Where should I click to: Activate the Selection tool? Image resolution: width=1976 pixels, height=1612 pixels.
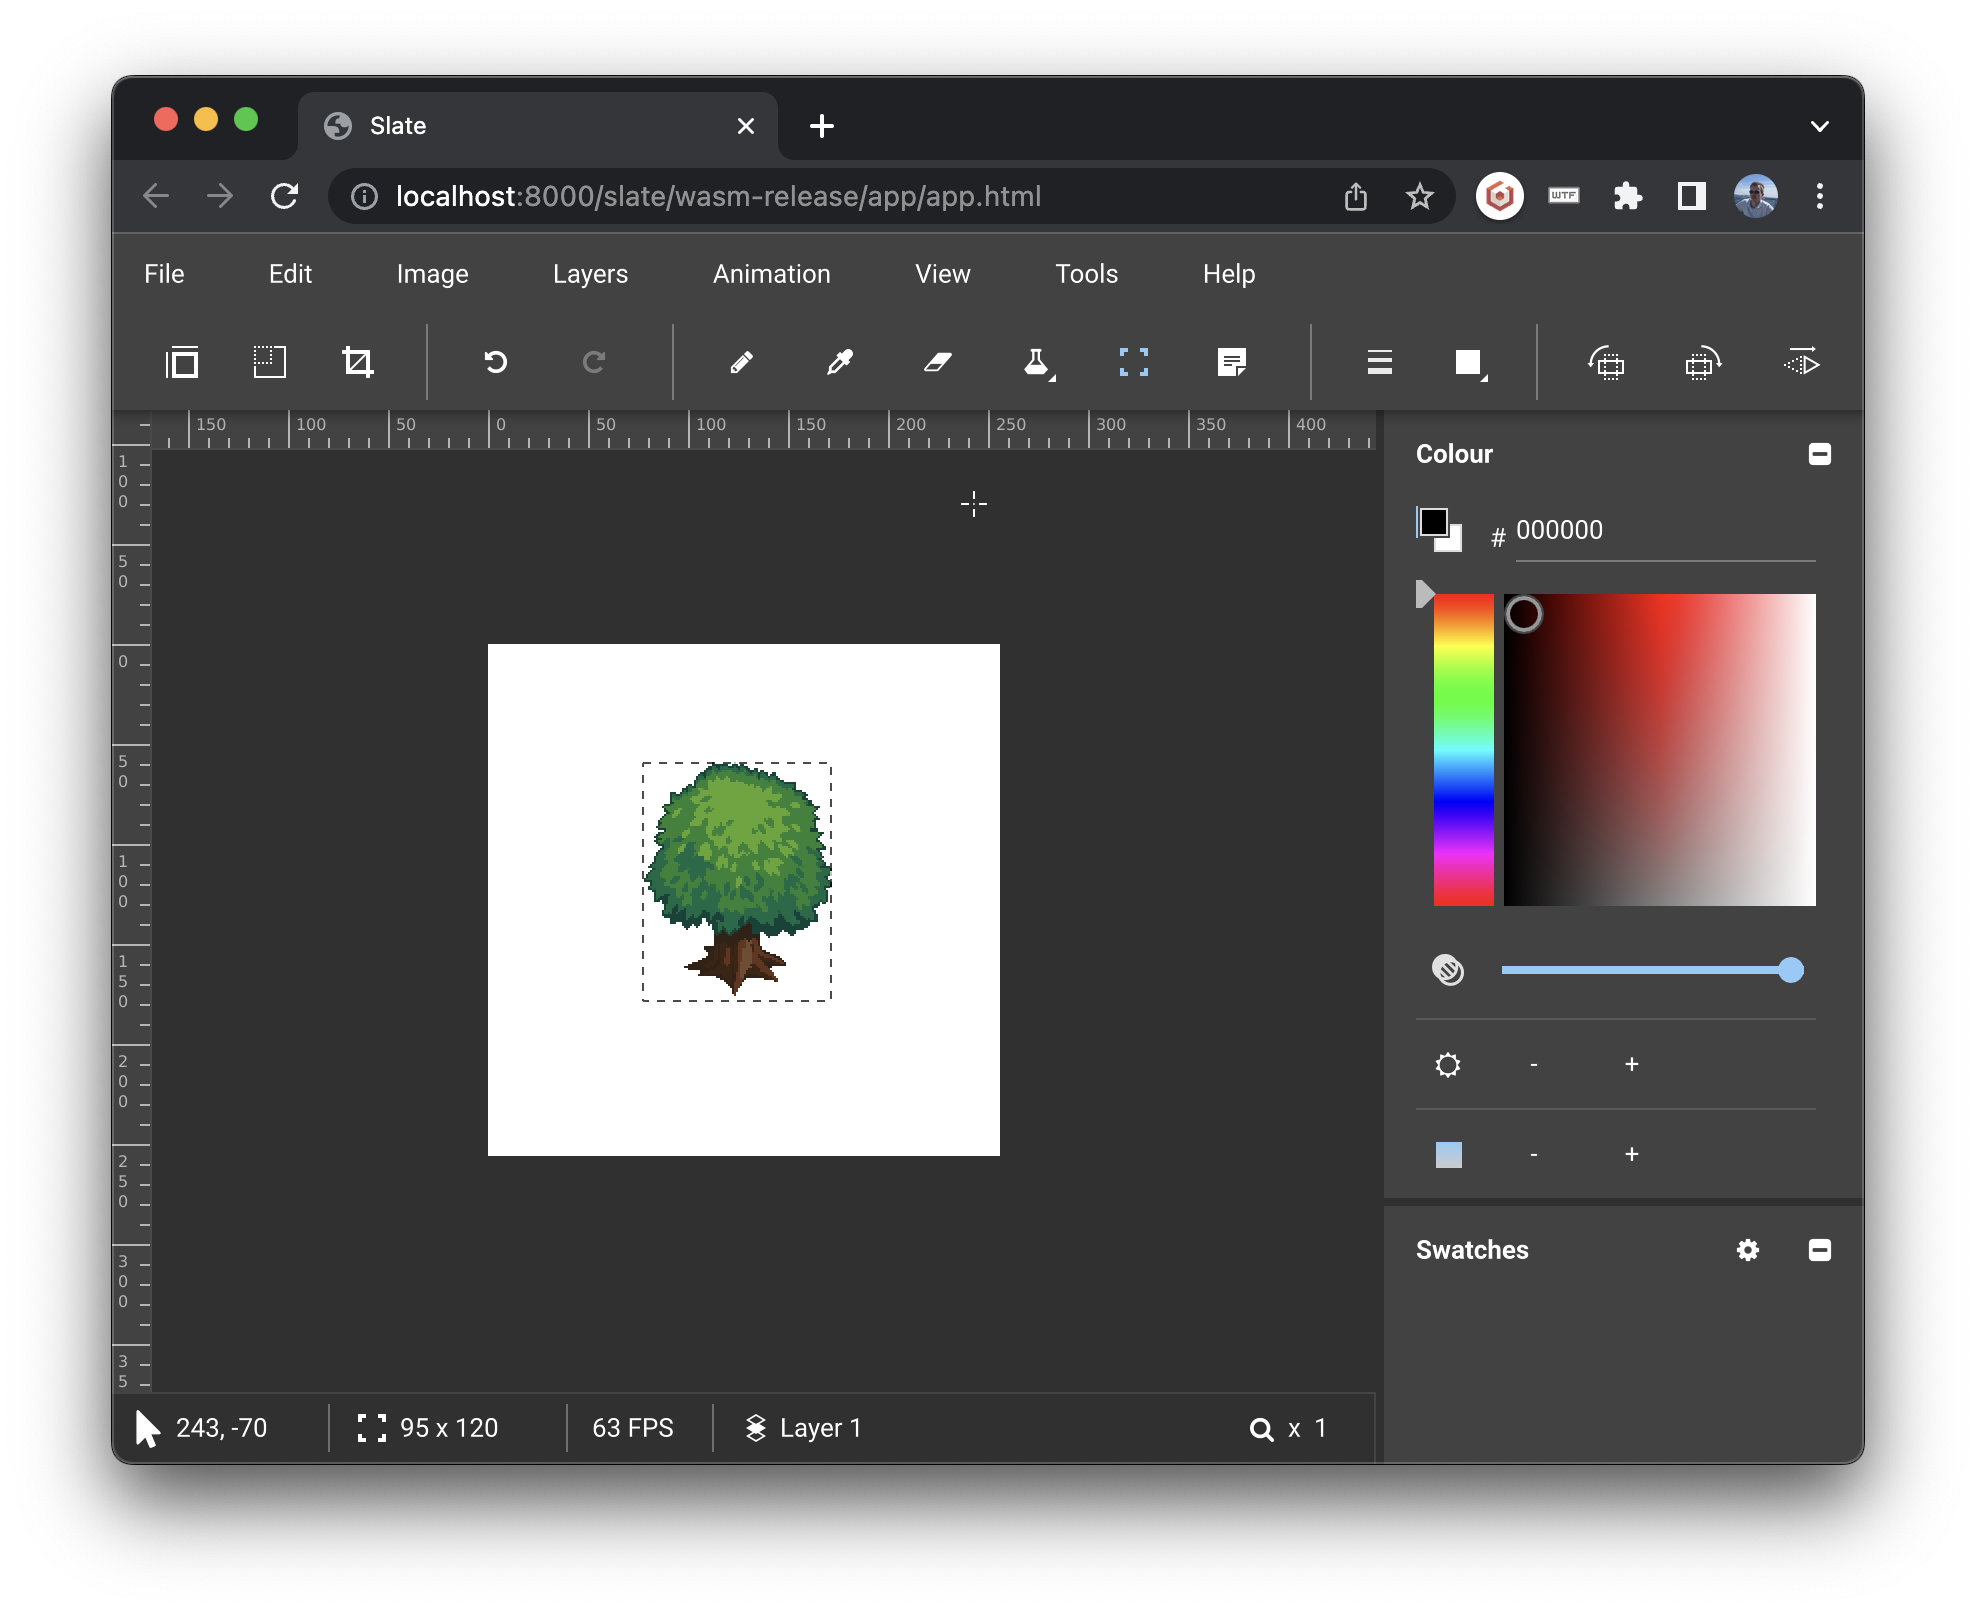[1134, 362]
